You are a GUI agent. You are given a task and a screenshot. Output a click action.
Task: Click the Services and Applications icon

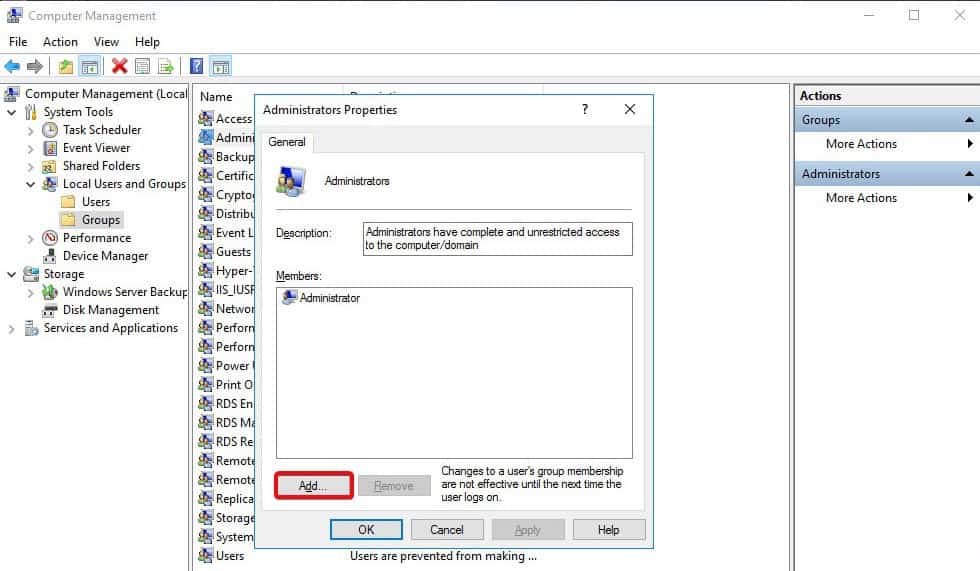[x=31, y=328]
